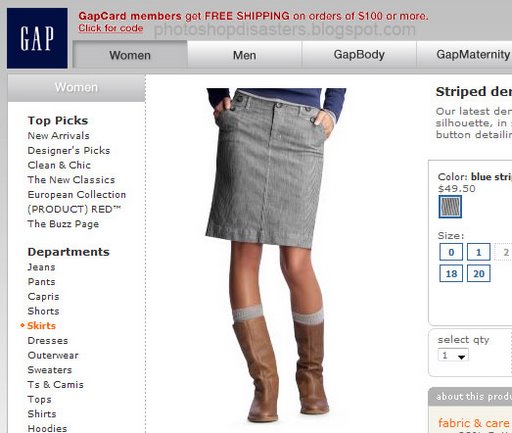Pick size 18
The image size is (512, 433).
point(451,273)
